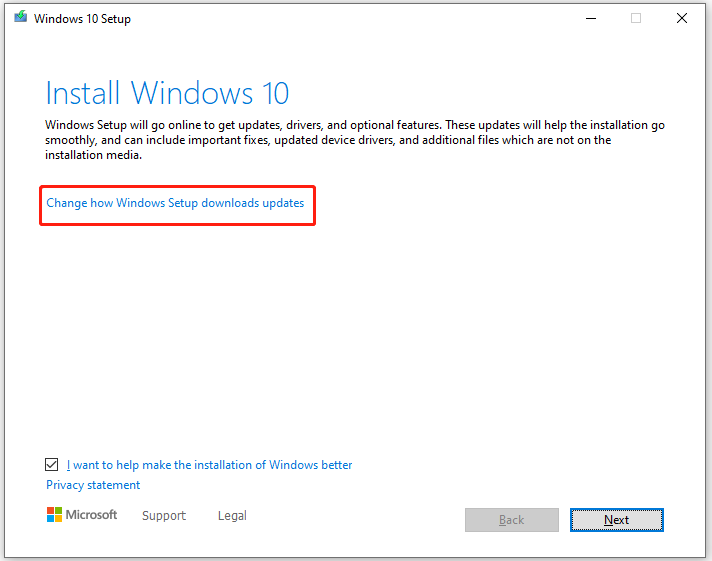Viewport: 712px width, 561px height.
Task: Click the Microsoft logo
Action: tap(82, 515)
